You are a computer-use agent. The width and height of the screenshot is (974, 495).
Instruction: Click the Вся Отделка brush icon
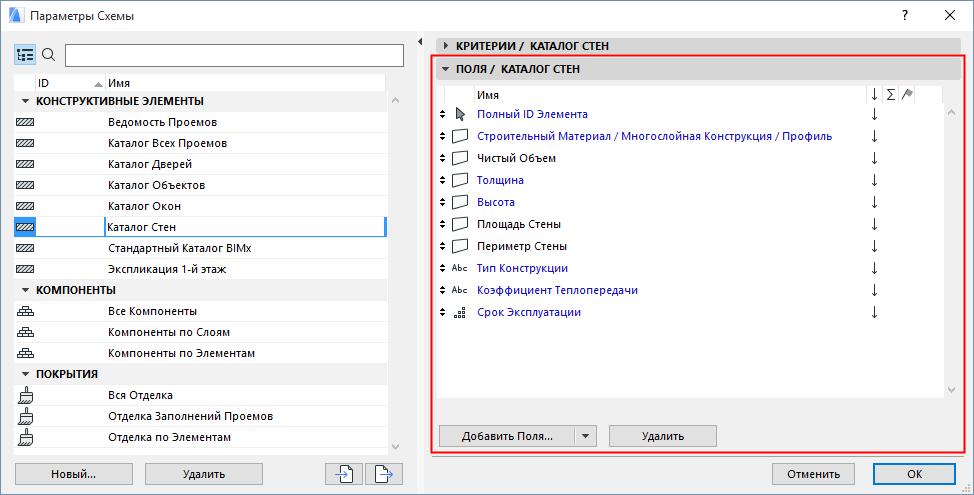[25, 395]
